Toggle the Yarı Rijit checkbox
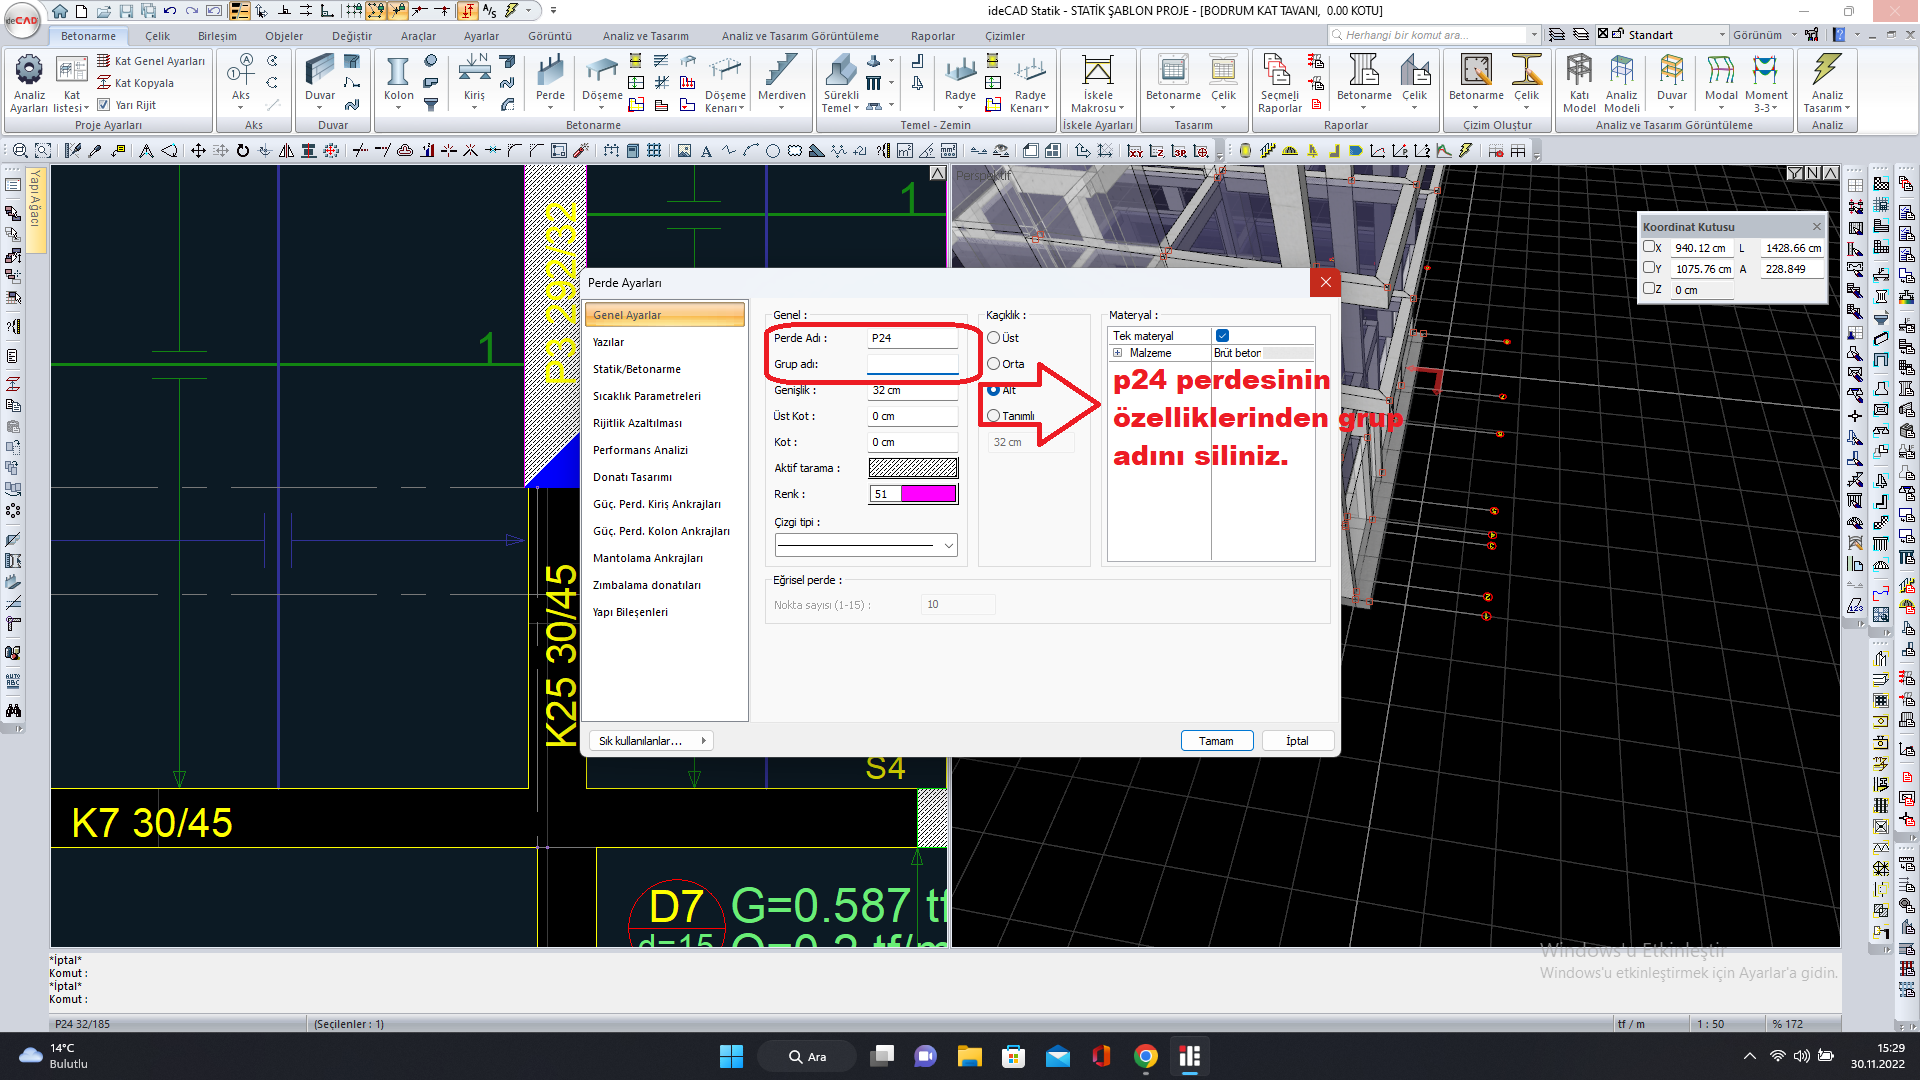 click(104, 105)
